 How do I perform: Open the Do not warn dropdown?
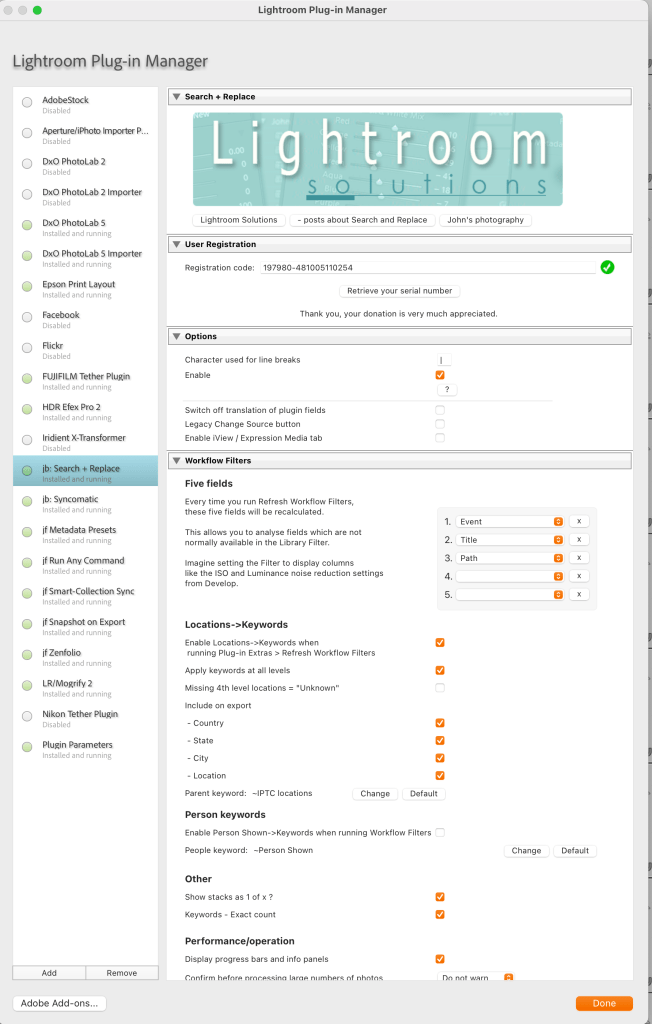[477, 977]
